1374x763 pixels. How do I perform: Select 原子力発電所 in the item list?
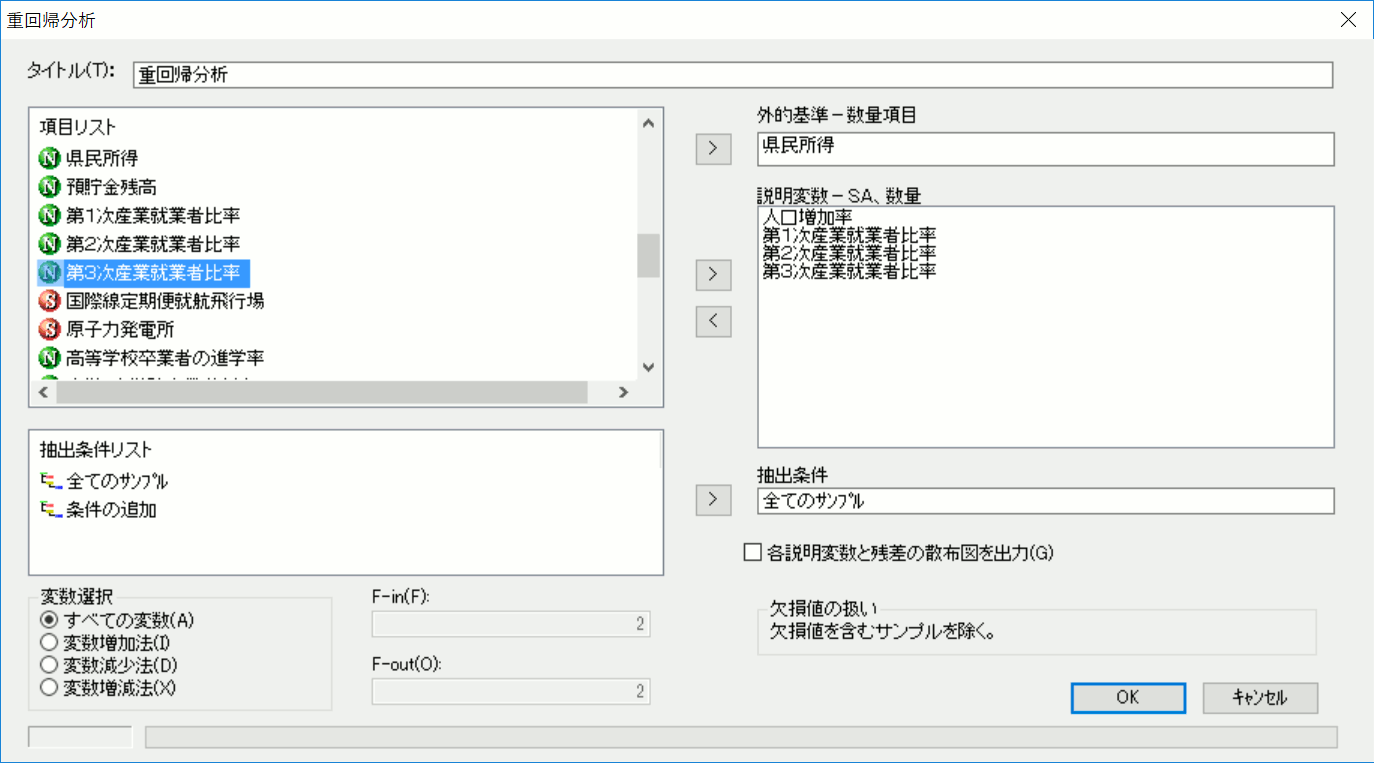120,329
